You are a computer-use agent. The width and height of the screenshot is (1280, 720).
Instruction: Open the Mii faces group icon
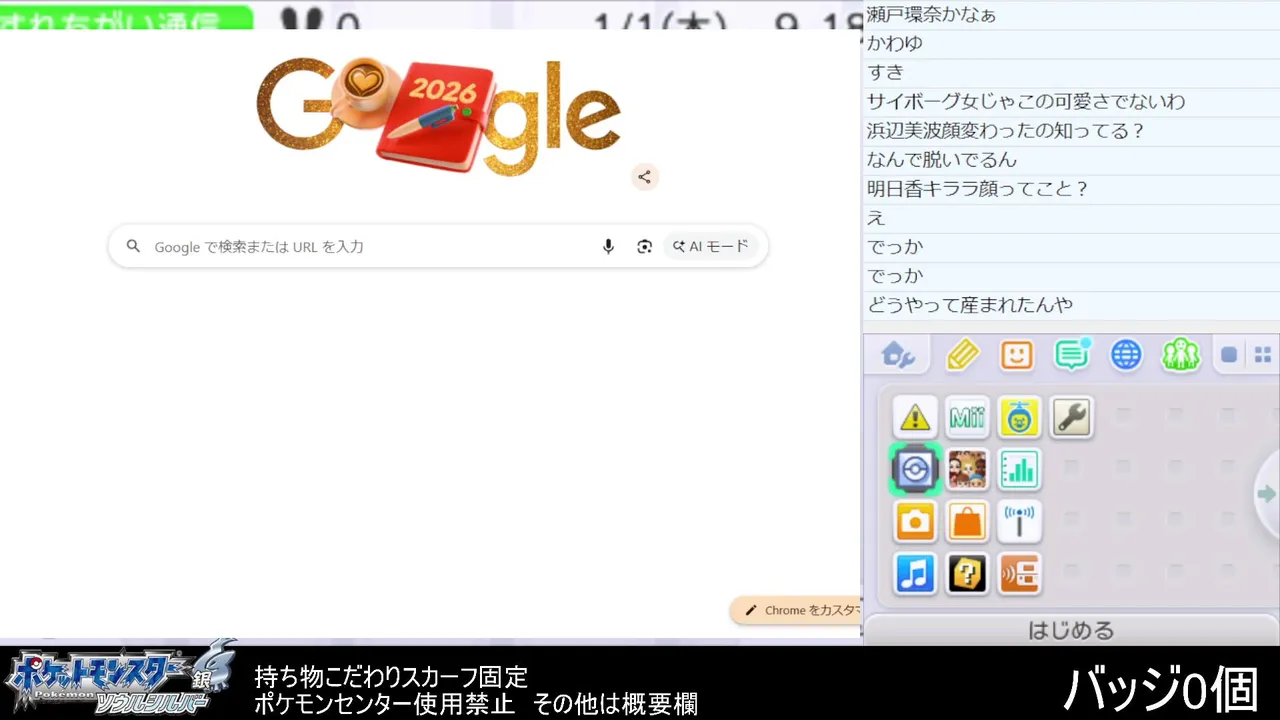[967, 469]
